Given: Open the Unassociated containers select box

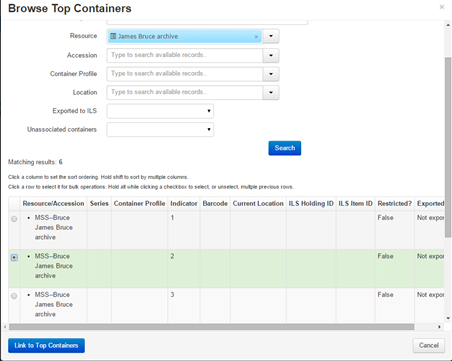Looking at the screenshot, I should [x=160, y=130].
